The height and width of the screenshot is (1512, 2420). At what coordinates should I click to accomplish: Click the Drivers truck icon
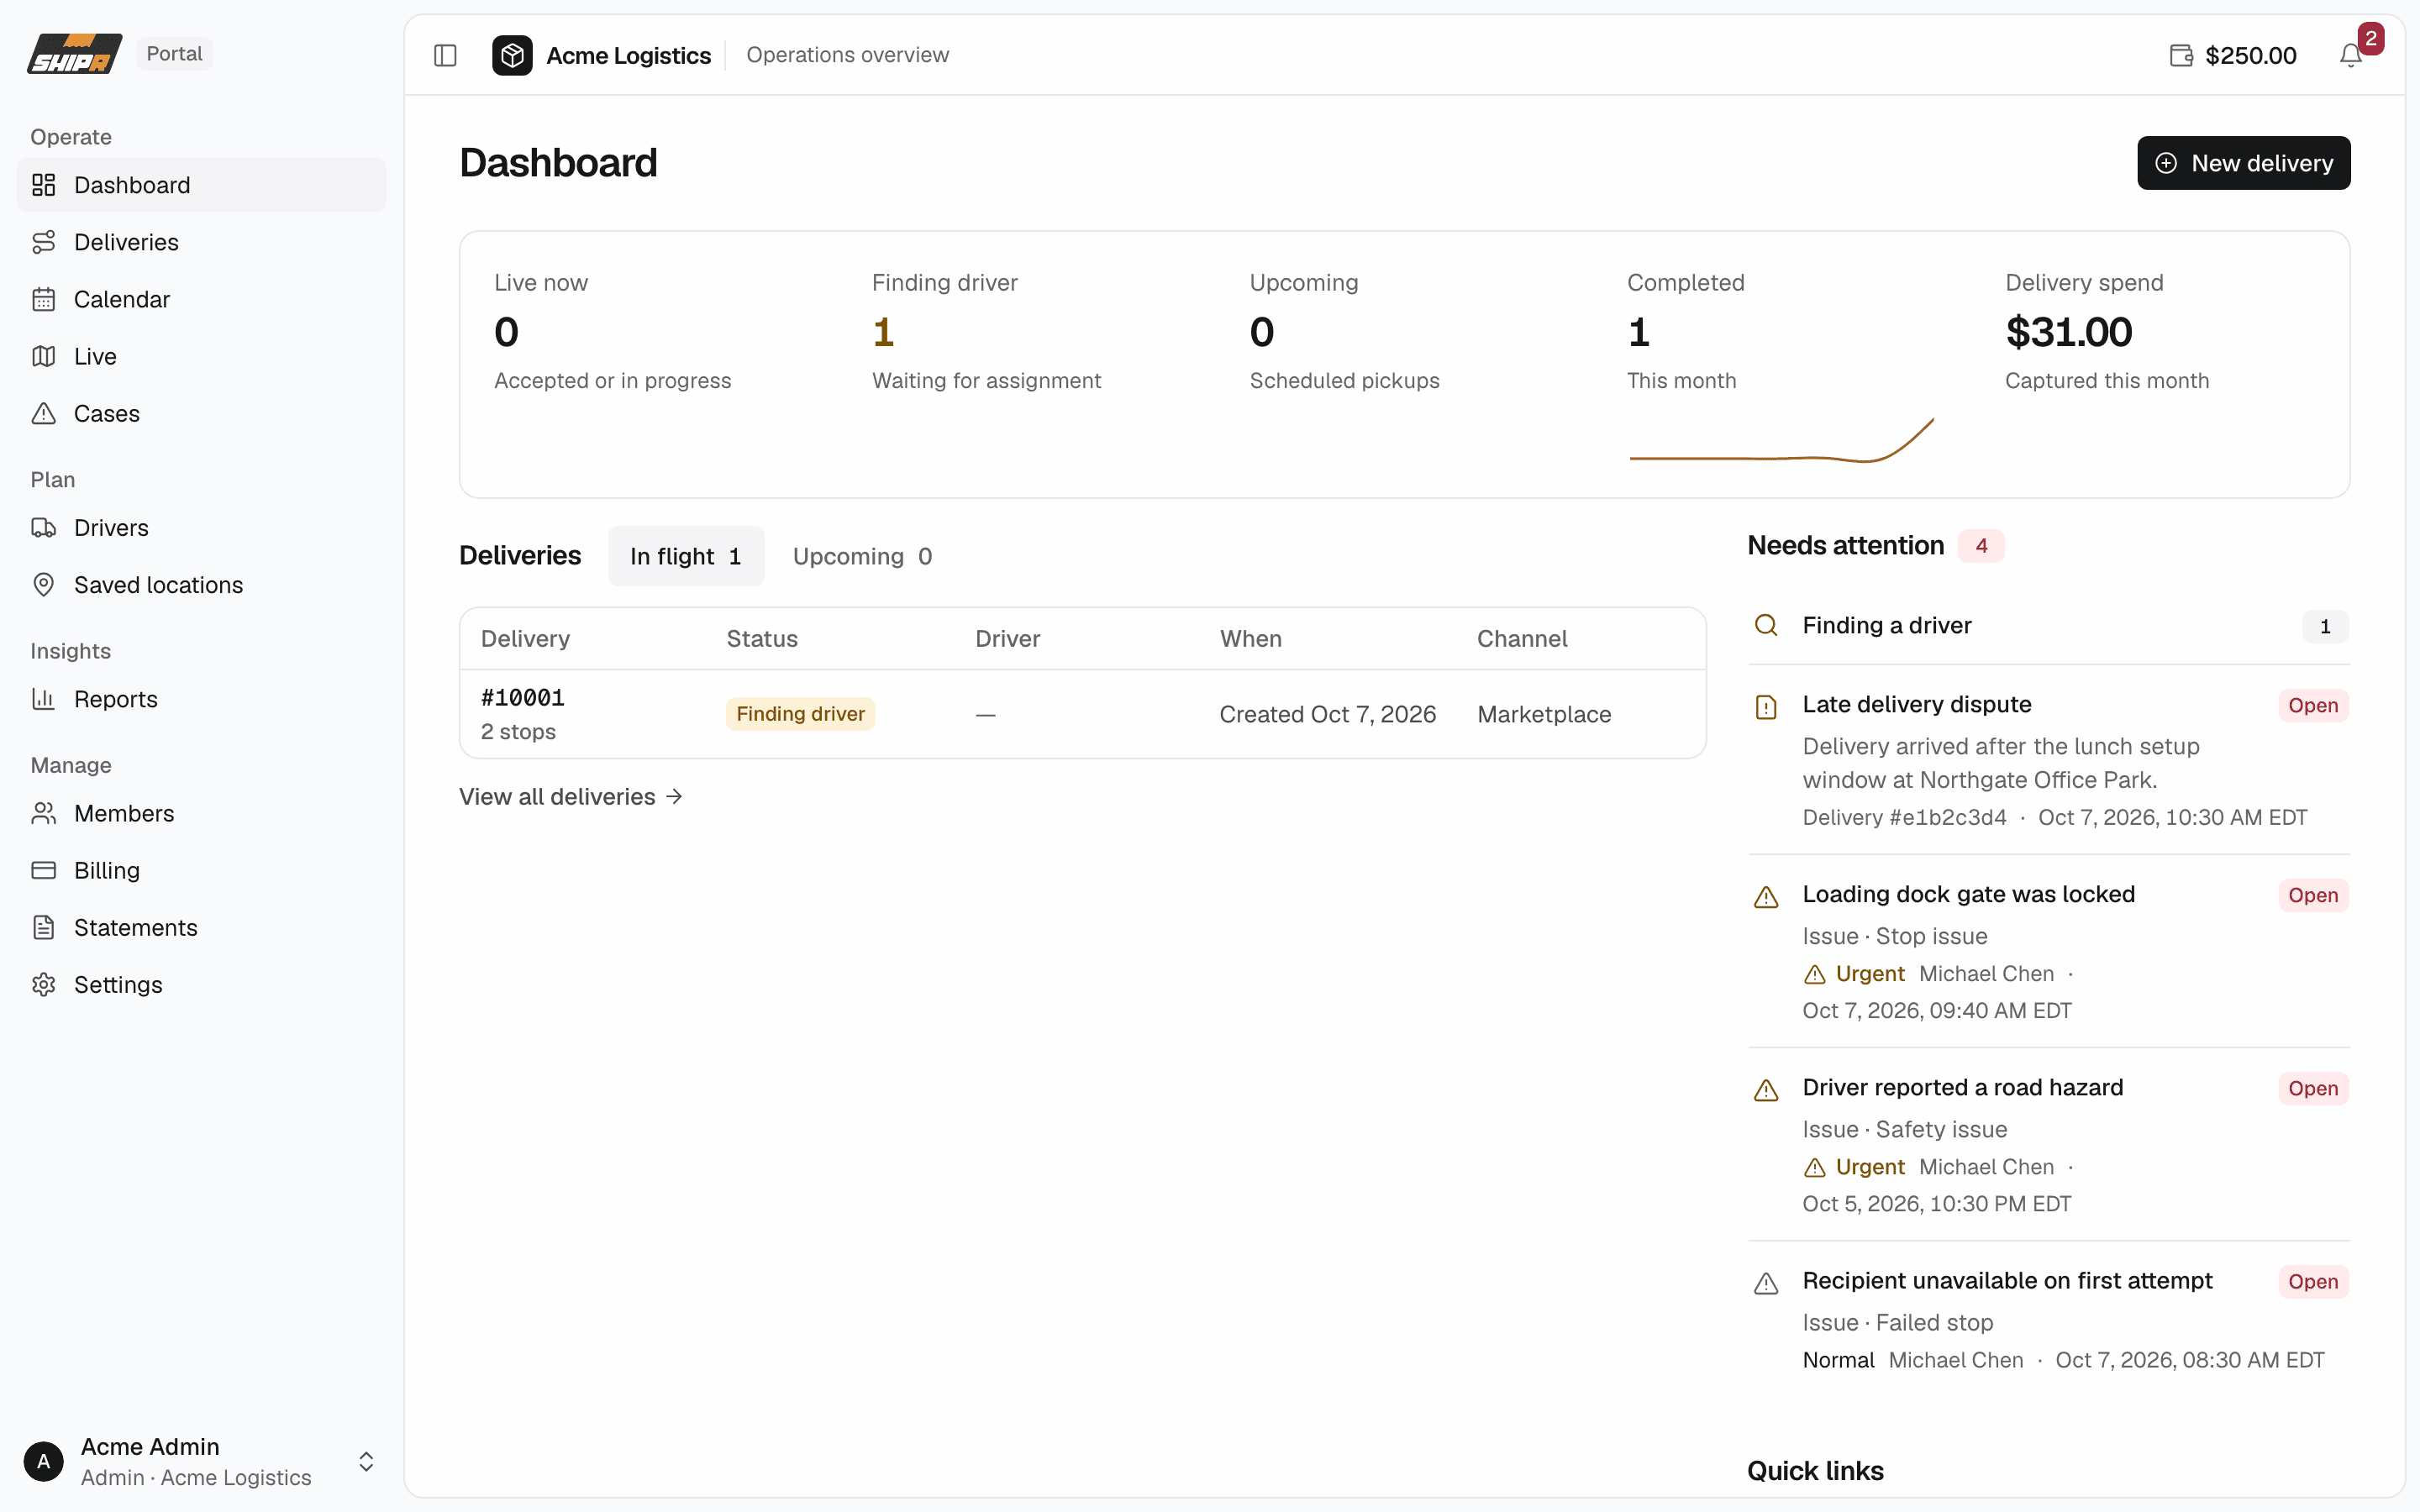[43, 527]
